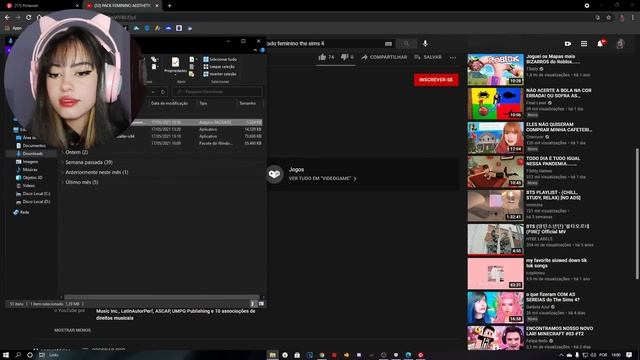The height and width of the screenshot is (360, 640).
Task: Collapse the description with MOSTRAR MENOS
Action: click(73, 330)
